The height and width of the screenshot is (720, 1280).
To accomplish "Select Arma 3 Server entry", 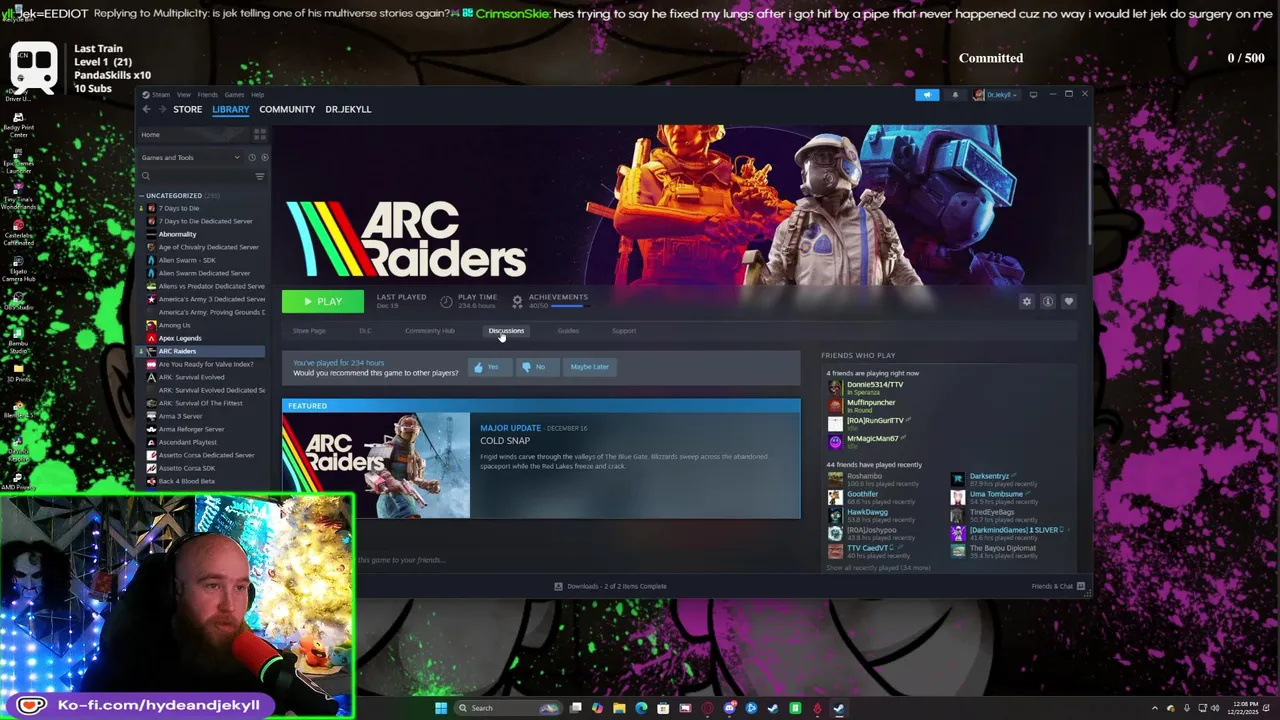I will [180, 416].
